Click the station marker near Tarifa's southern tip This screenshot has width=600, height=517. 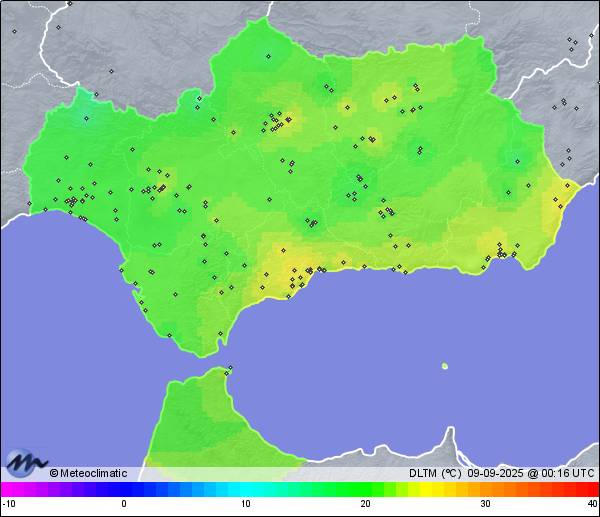click(x=220, y=334)
